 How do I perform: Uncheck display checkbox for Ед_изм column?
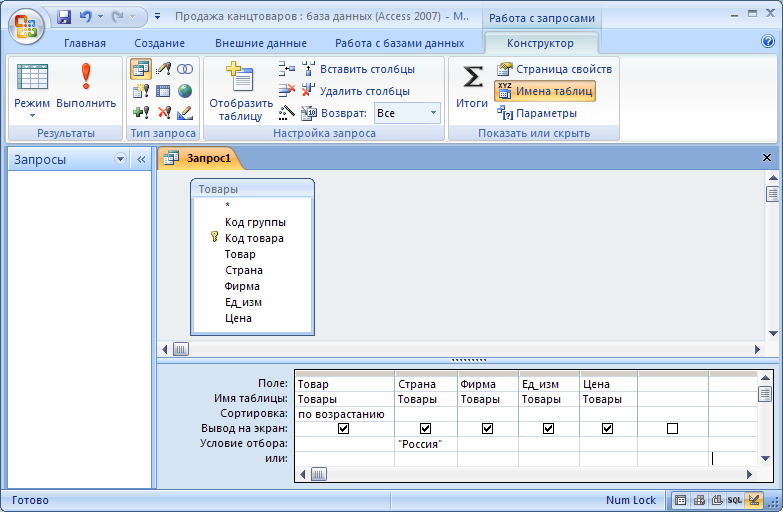(548, 429)
